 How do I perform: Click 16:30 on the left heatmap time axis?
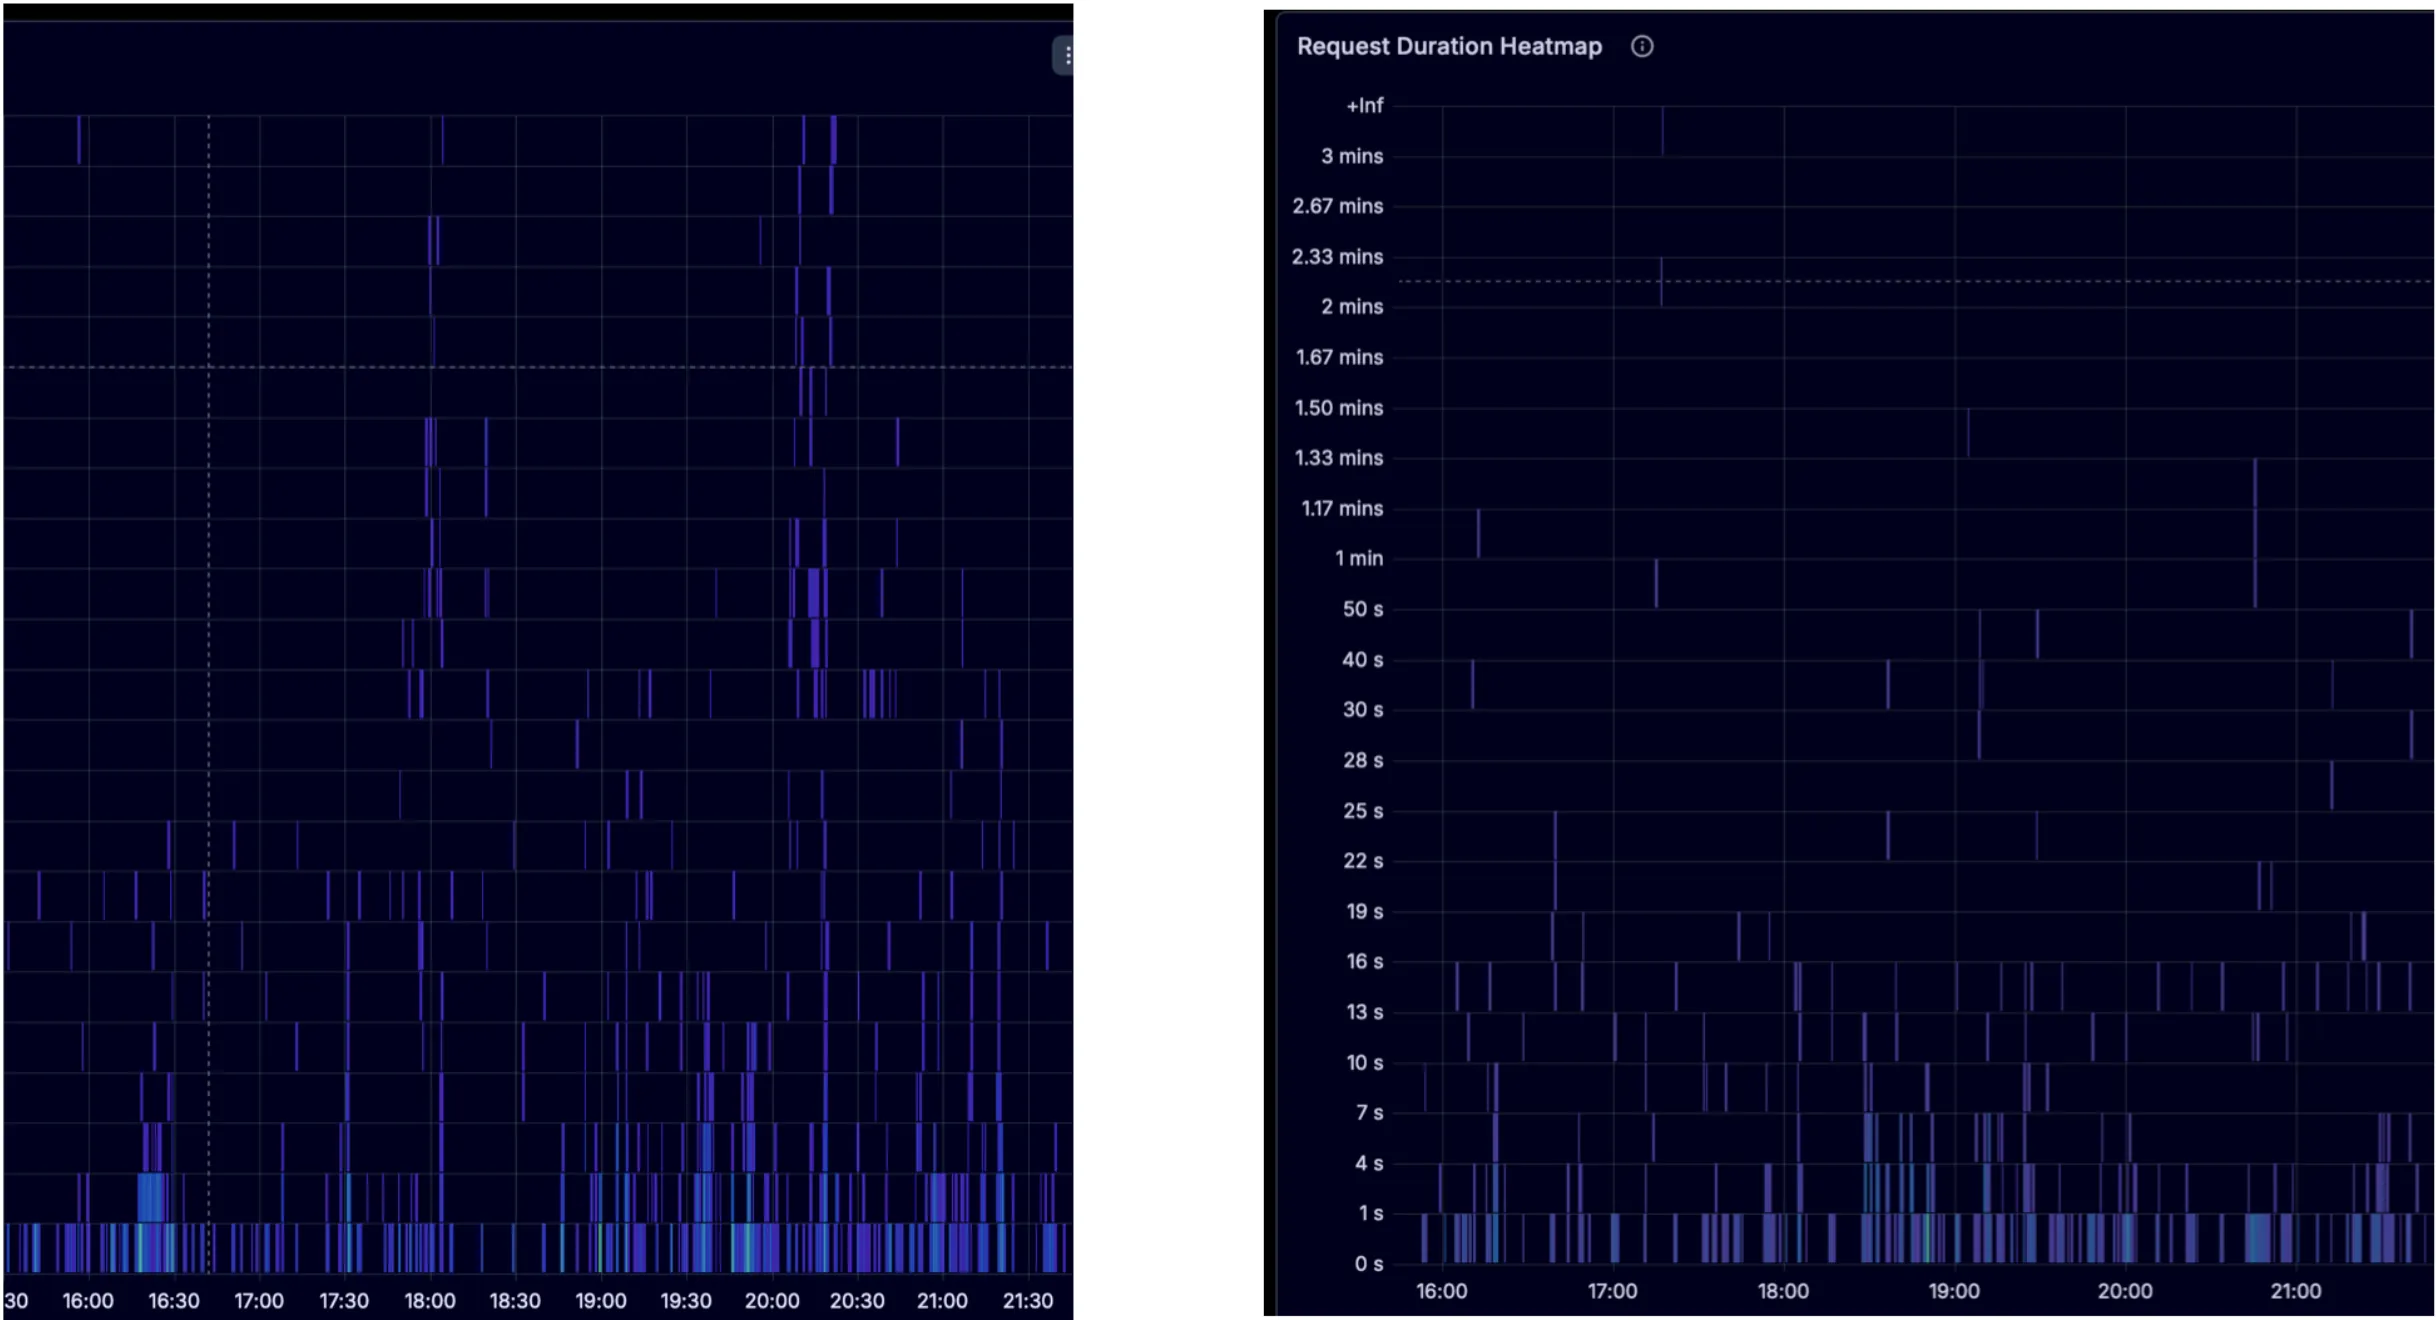(174, 1301)
